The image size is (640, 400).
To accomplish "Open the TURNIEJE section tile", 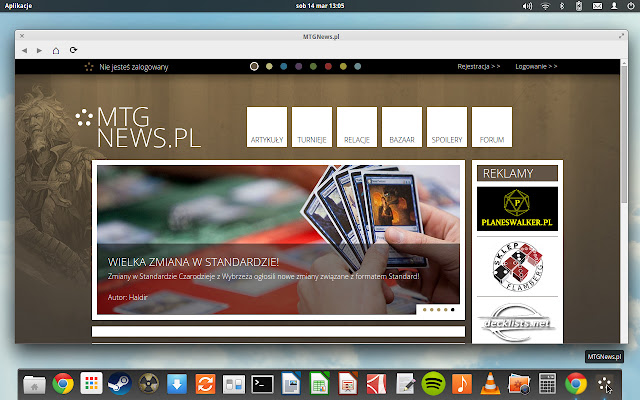I will pos(312,127).
